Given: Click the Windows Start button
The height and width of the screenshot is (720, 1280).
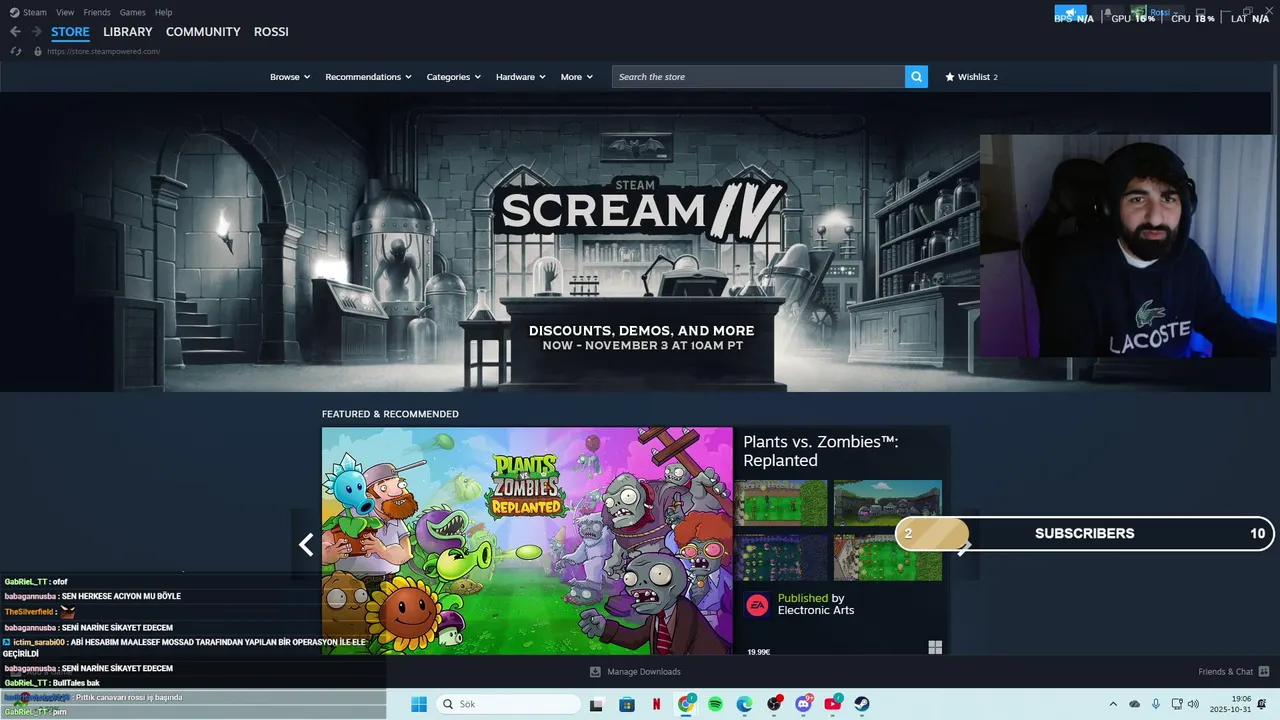Looking at the screenshot, I should (419, 704).
